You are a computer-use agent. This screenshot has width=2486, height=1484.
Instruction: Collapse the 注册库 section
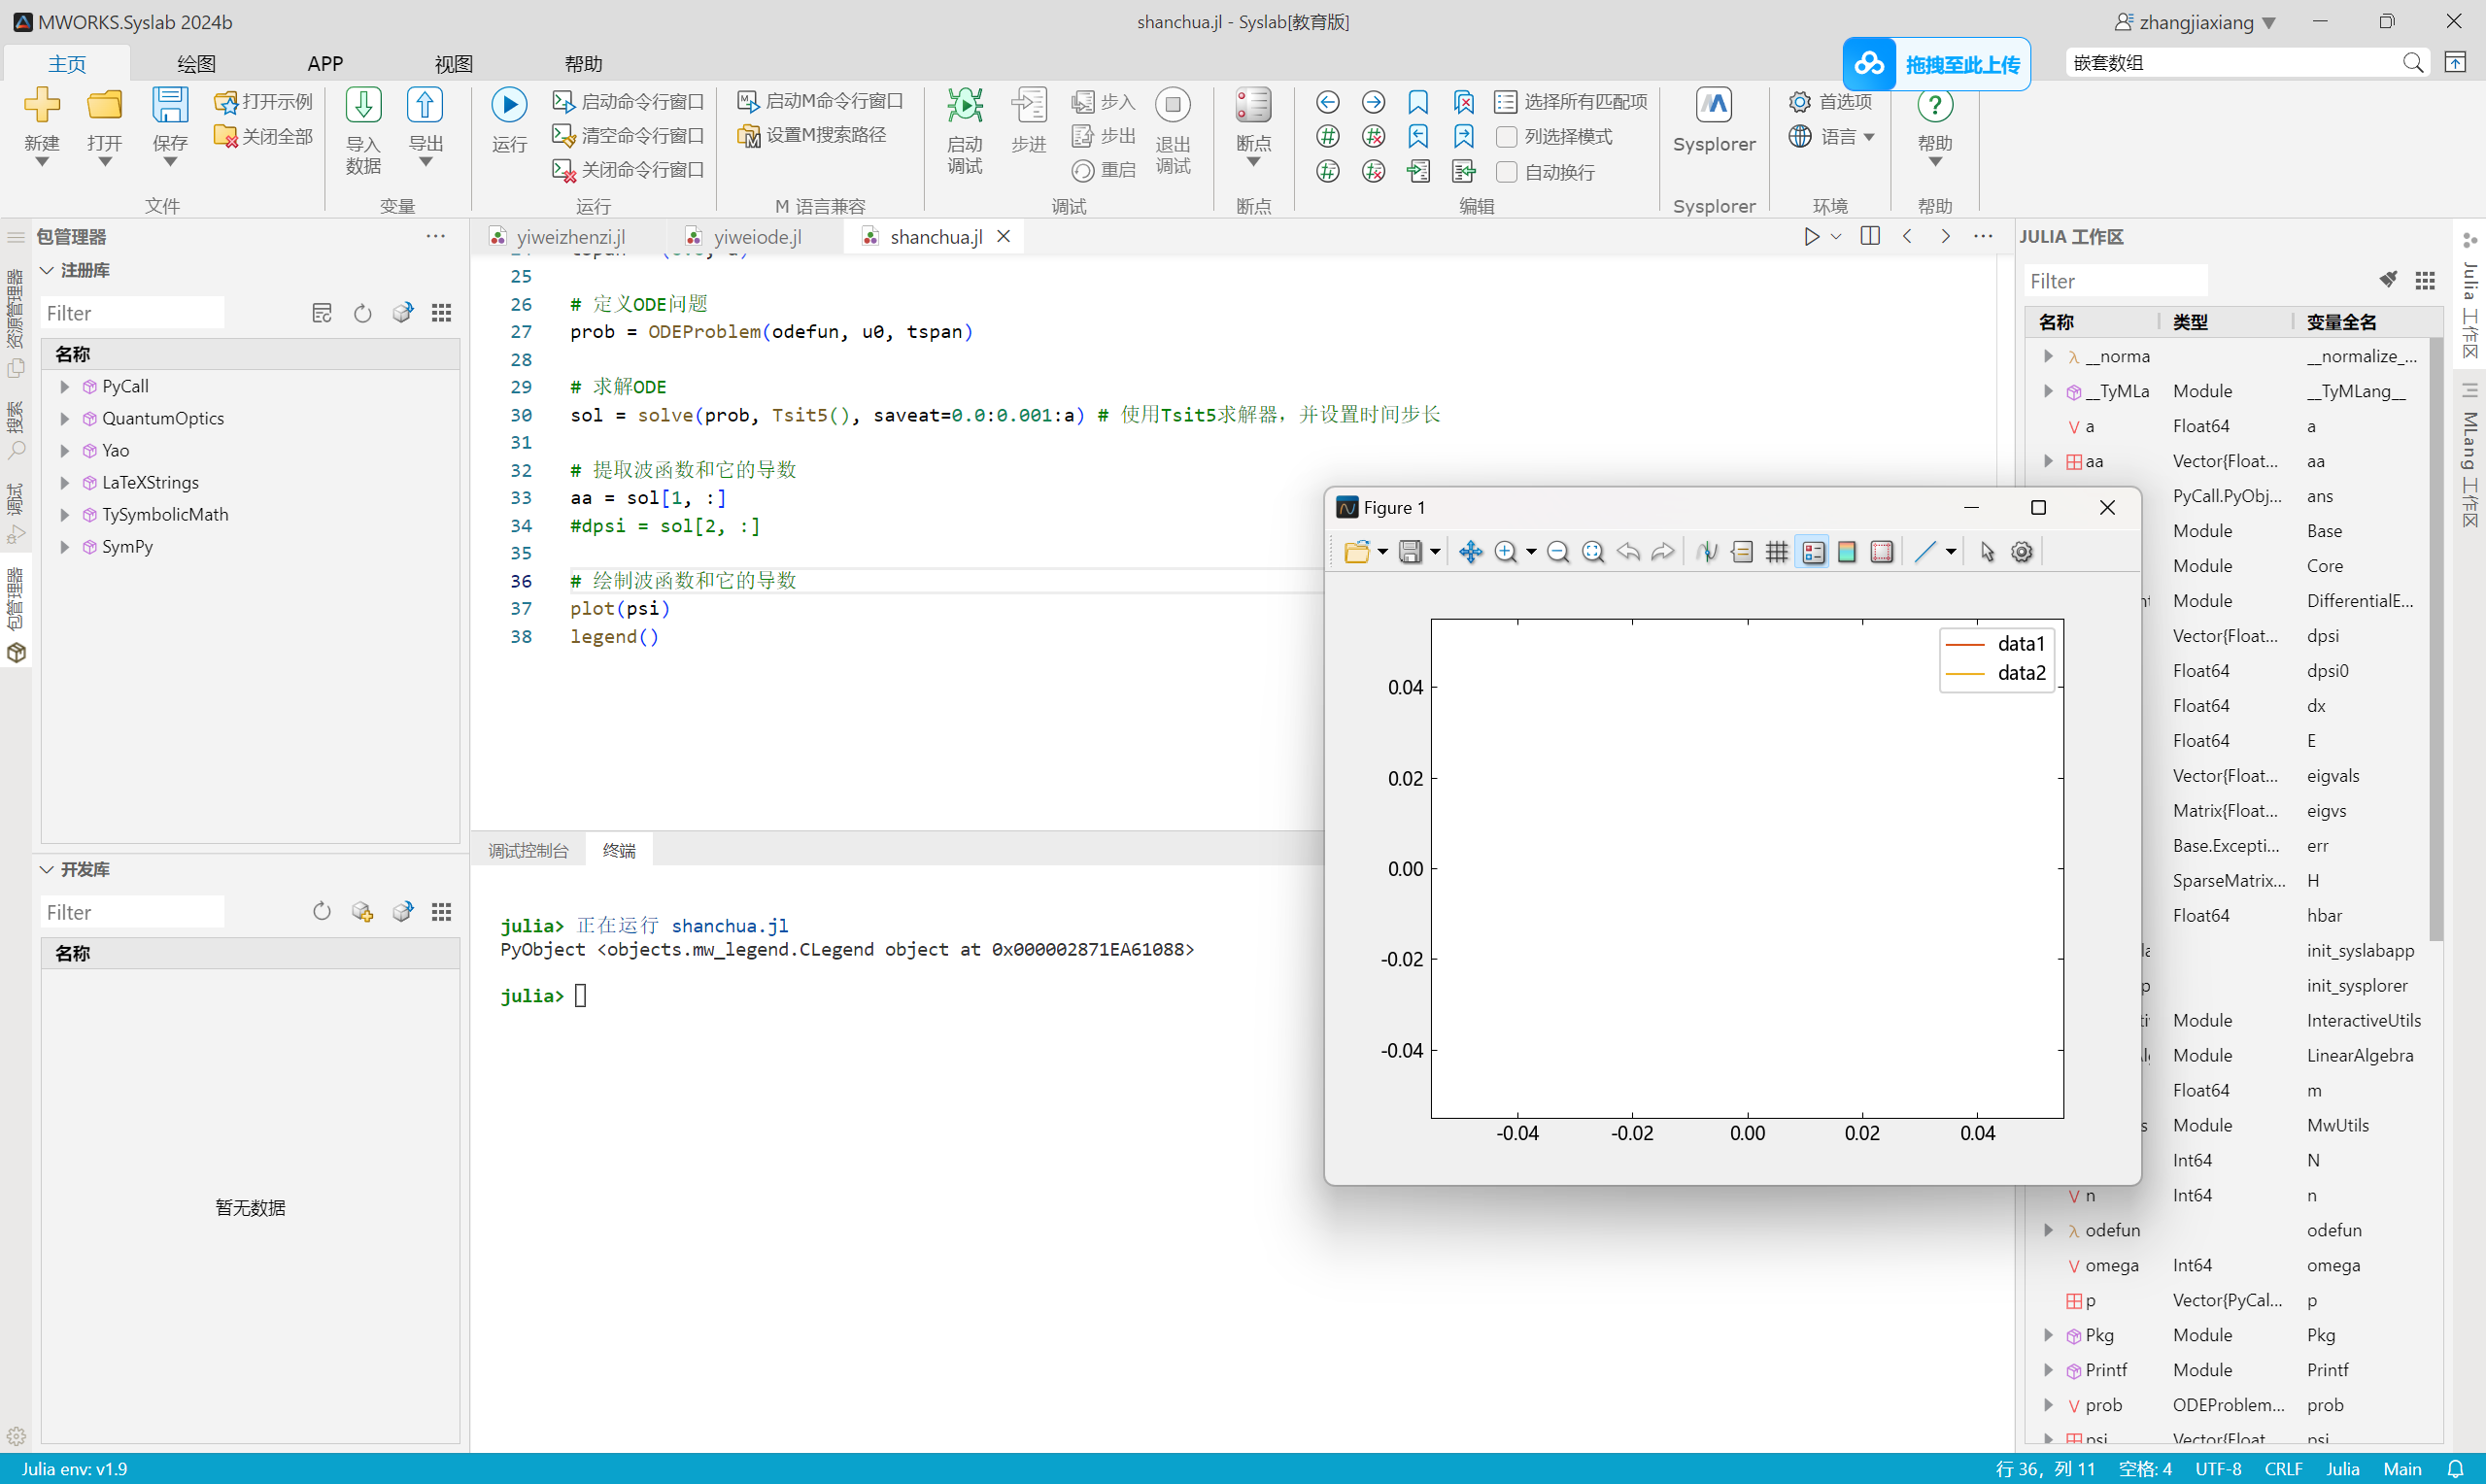(x=46, y=270)
